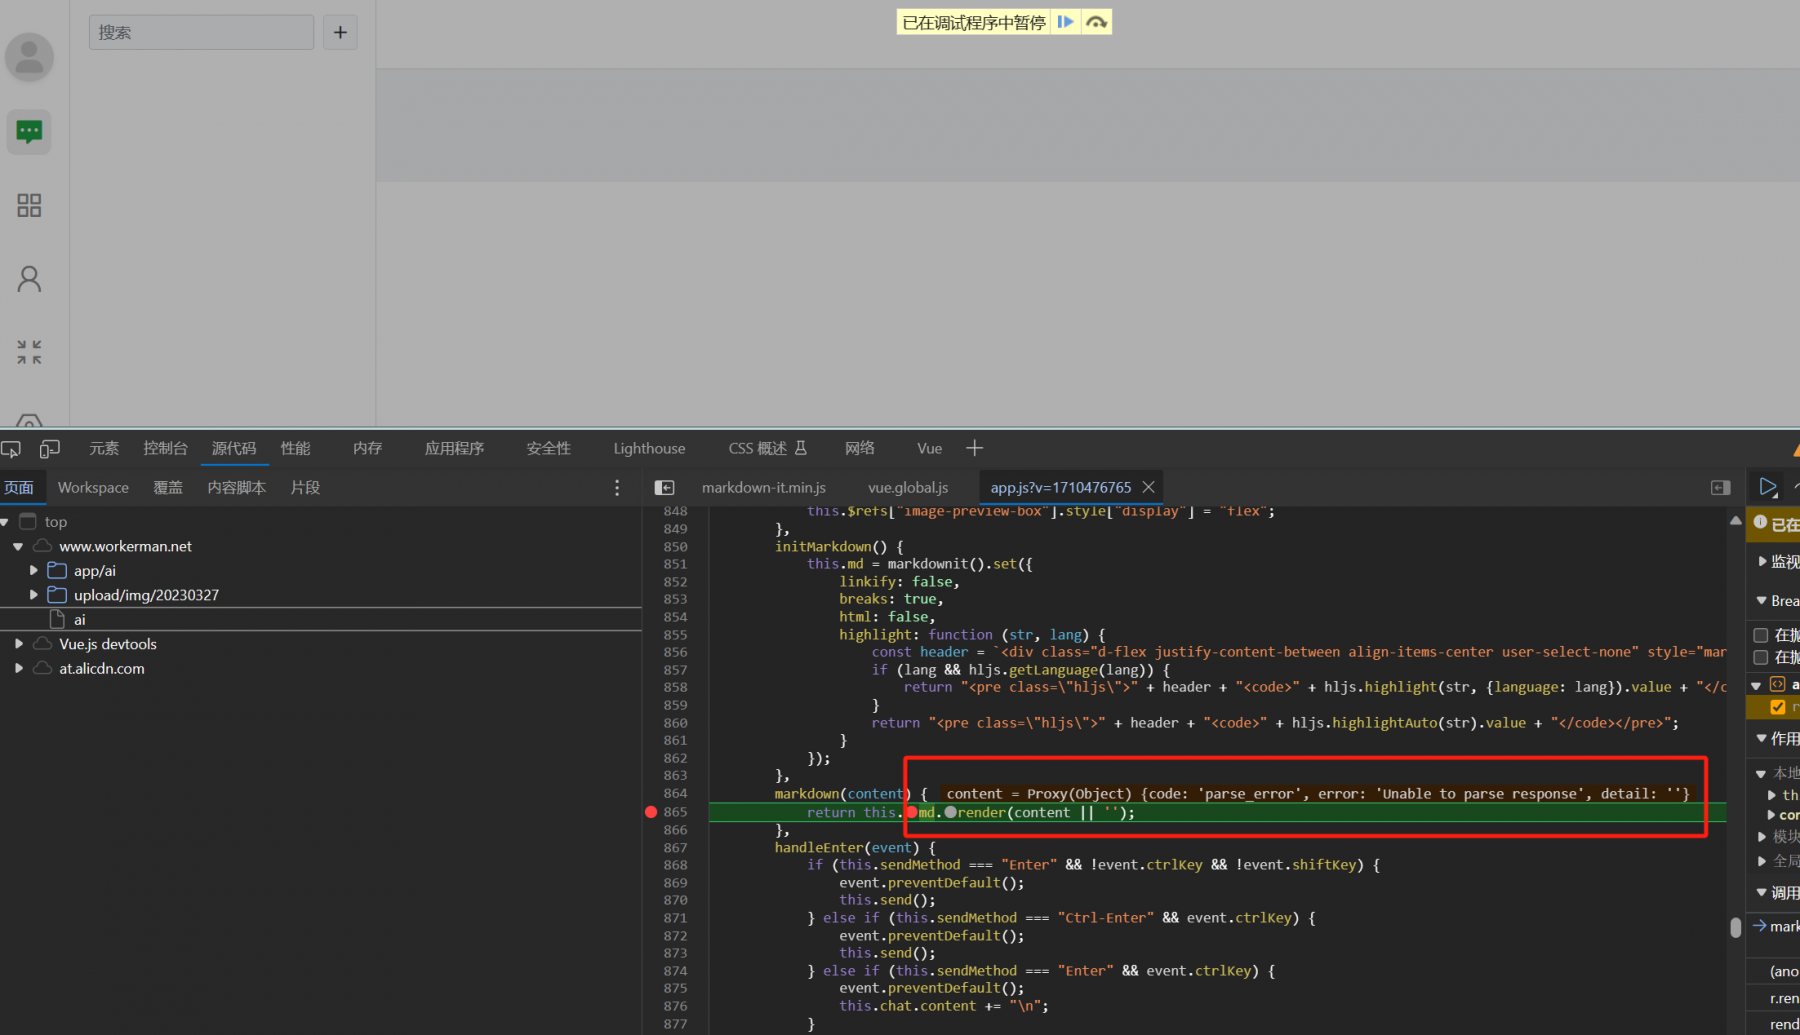This screenshot has width=1800, height=1035.
Task: Toggle second pause-on-exceptions checkbox
Action: click(1761, 657)
